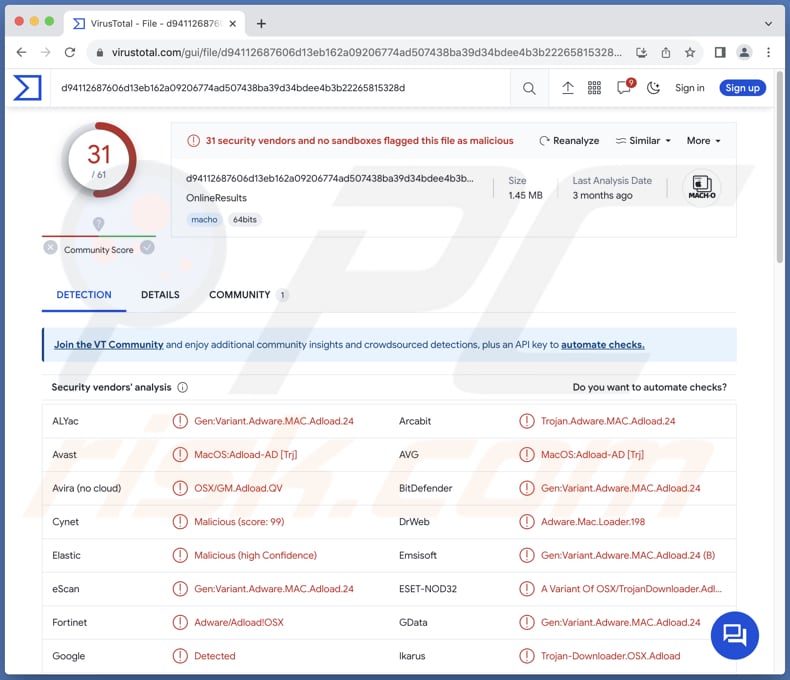Click the community score question marker
Viewport: 790px width, 680px height.
(98, 224)
